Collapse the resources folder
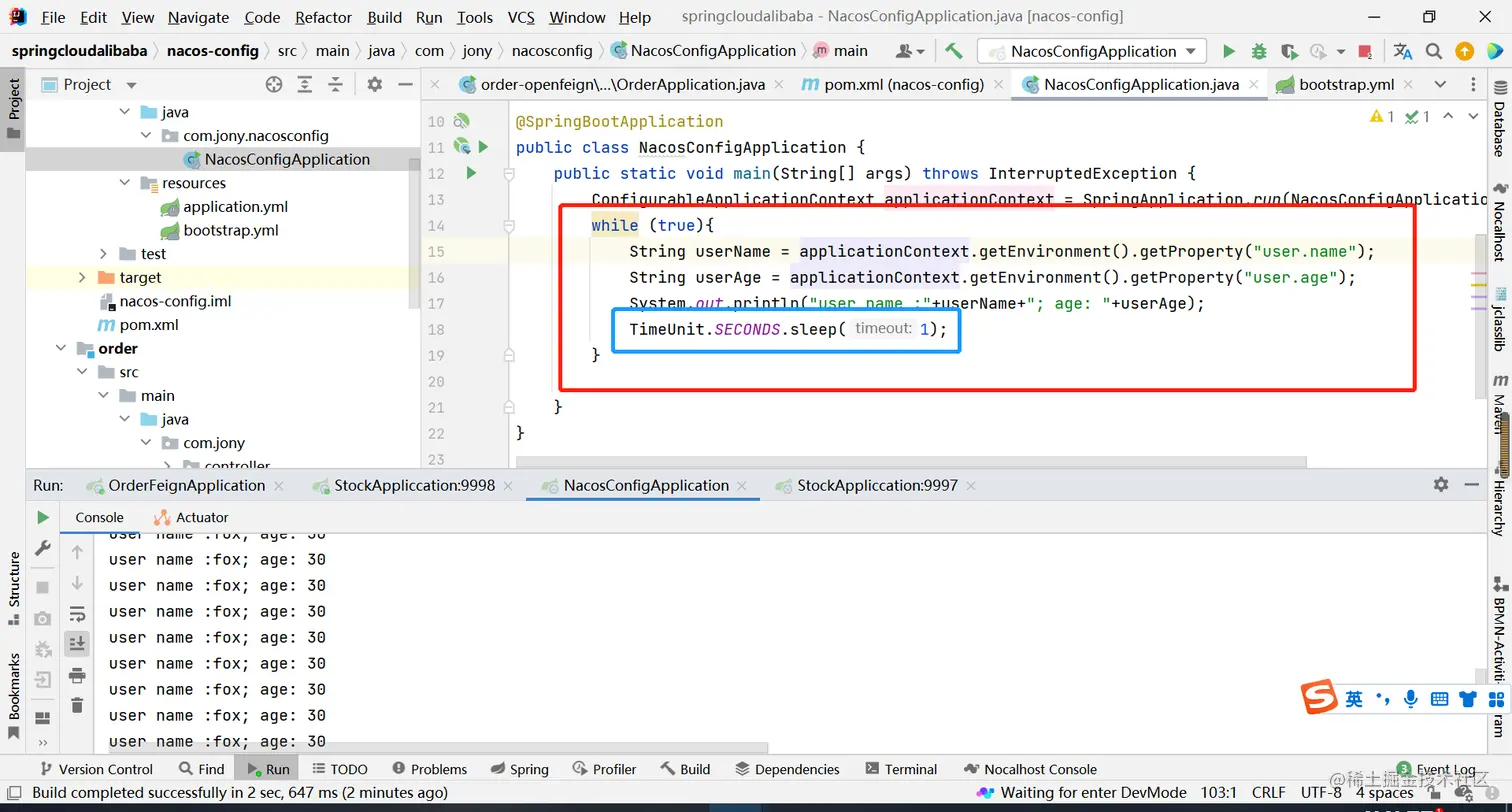1512x812 pixels. [125, 183]
